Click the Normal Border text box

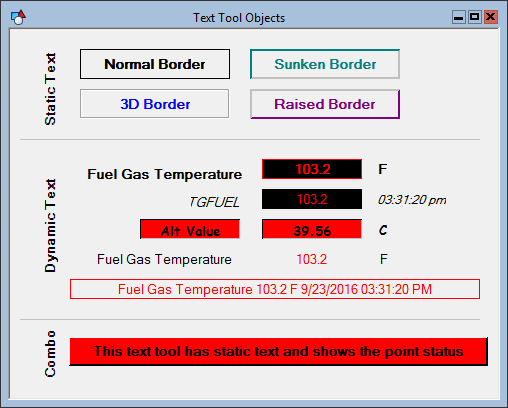pyautogui.click(x=155, y=64)
